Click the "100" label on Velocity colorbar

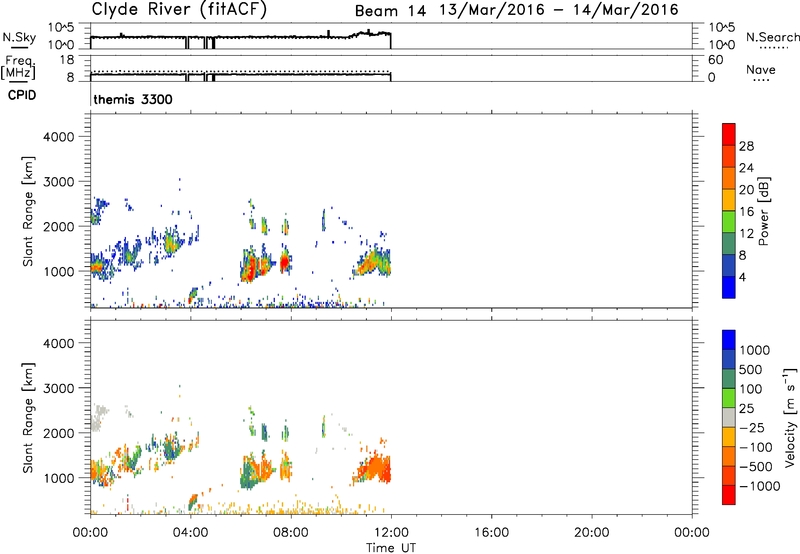[751, 389]
